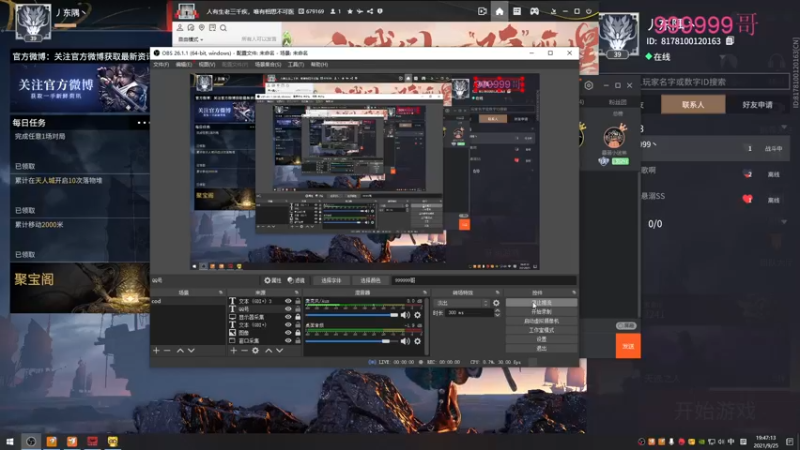This screenshot has height=450, width=800.
Task: Click the gamepad icon in streaming client
Action: [x=534, y=11]
